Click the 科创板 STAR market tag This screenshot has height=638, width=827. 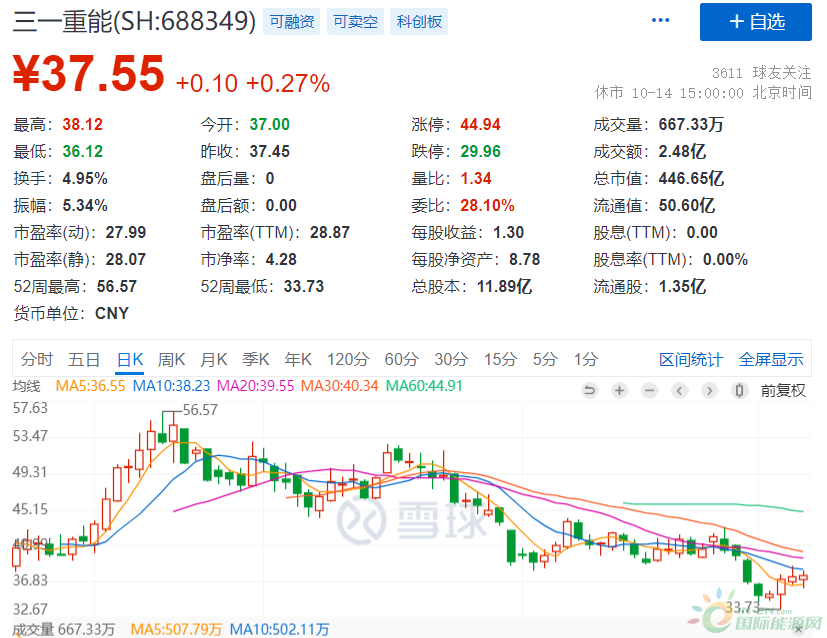[418, 21]
